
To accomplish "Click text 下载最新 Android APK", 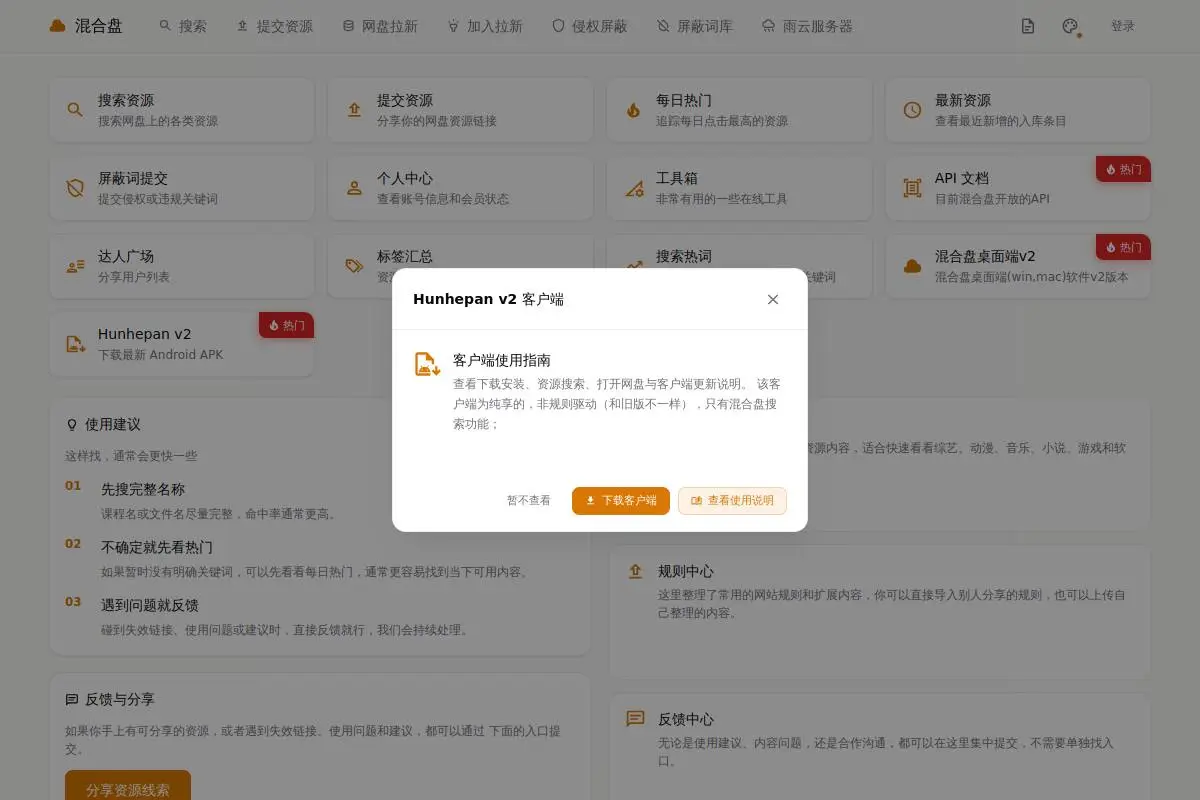I will [161, 355].
